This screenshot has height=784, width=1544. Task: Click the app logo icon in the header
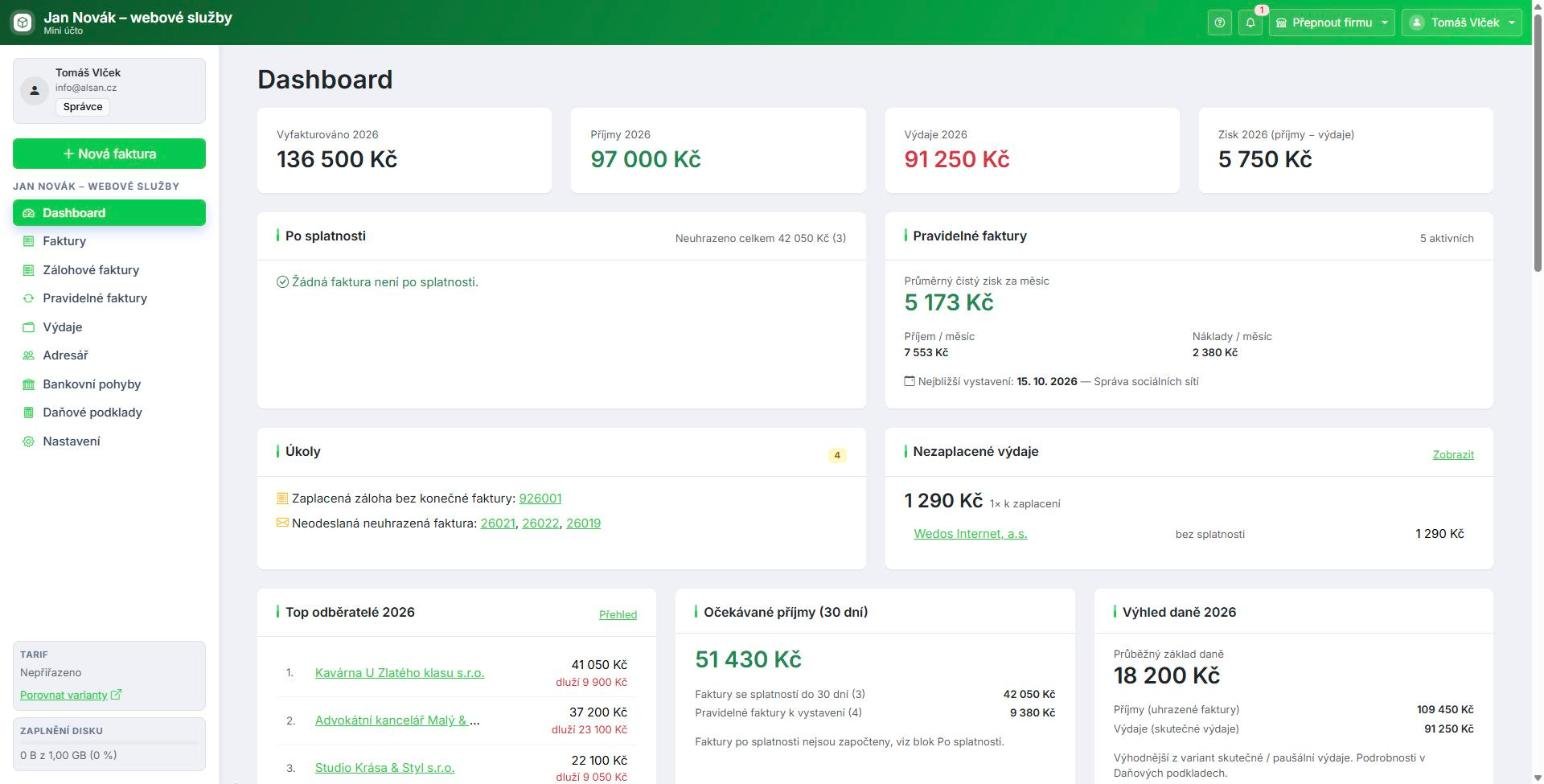(x=22, y=22)
